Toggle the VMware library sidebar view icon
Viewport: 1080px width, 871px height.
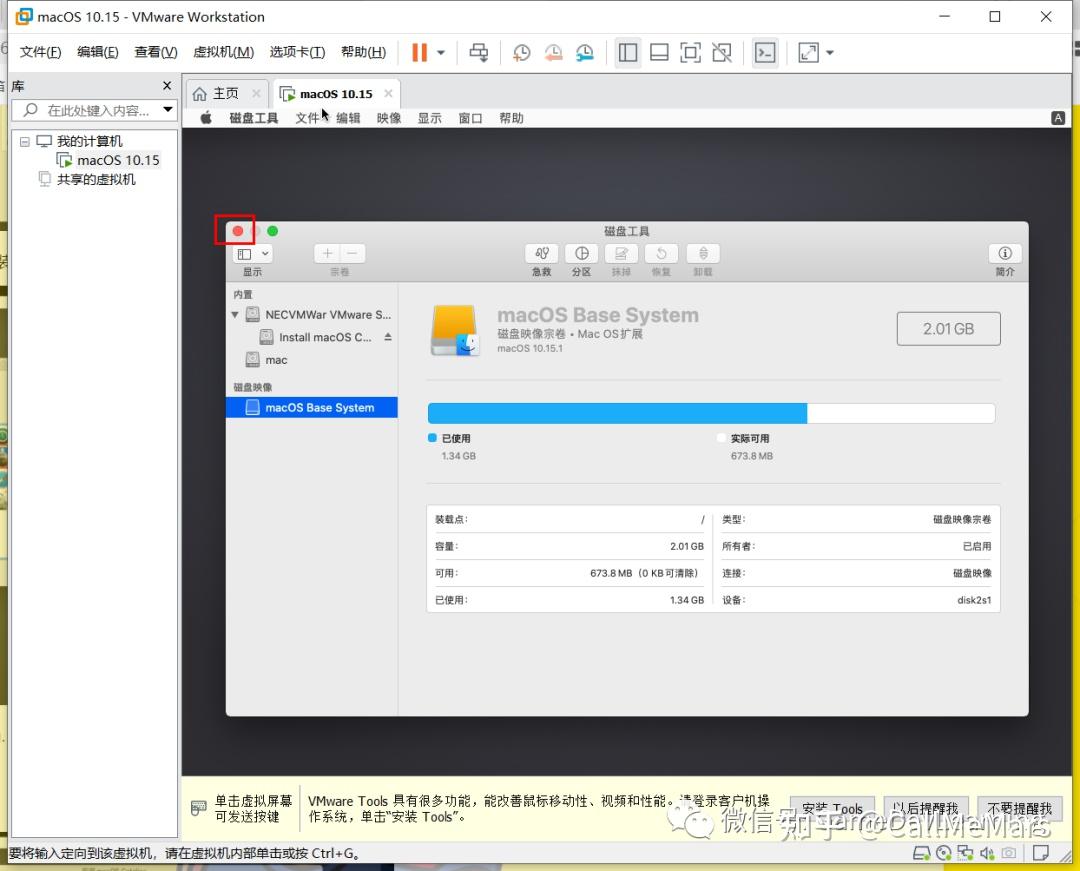pyautogui.click(x=627, y=52)
